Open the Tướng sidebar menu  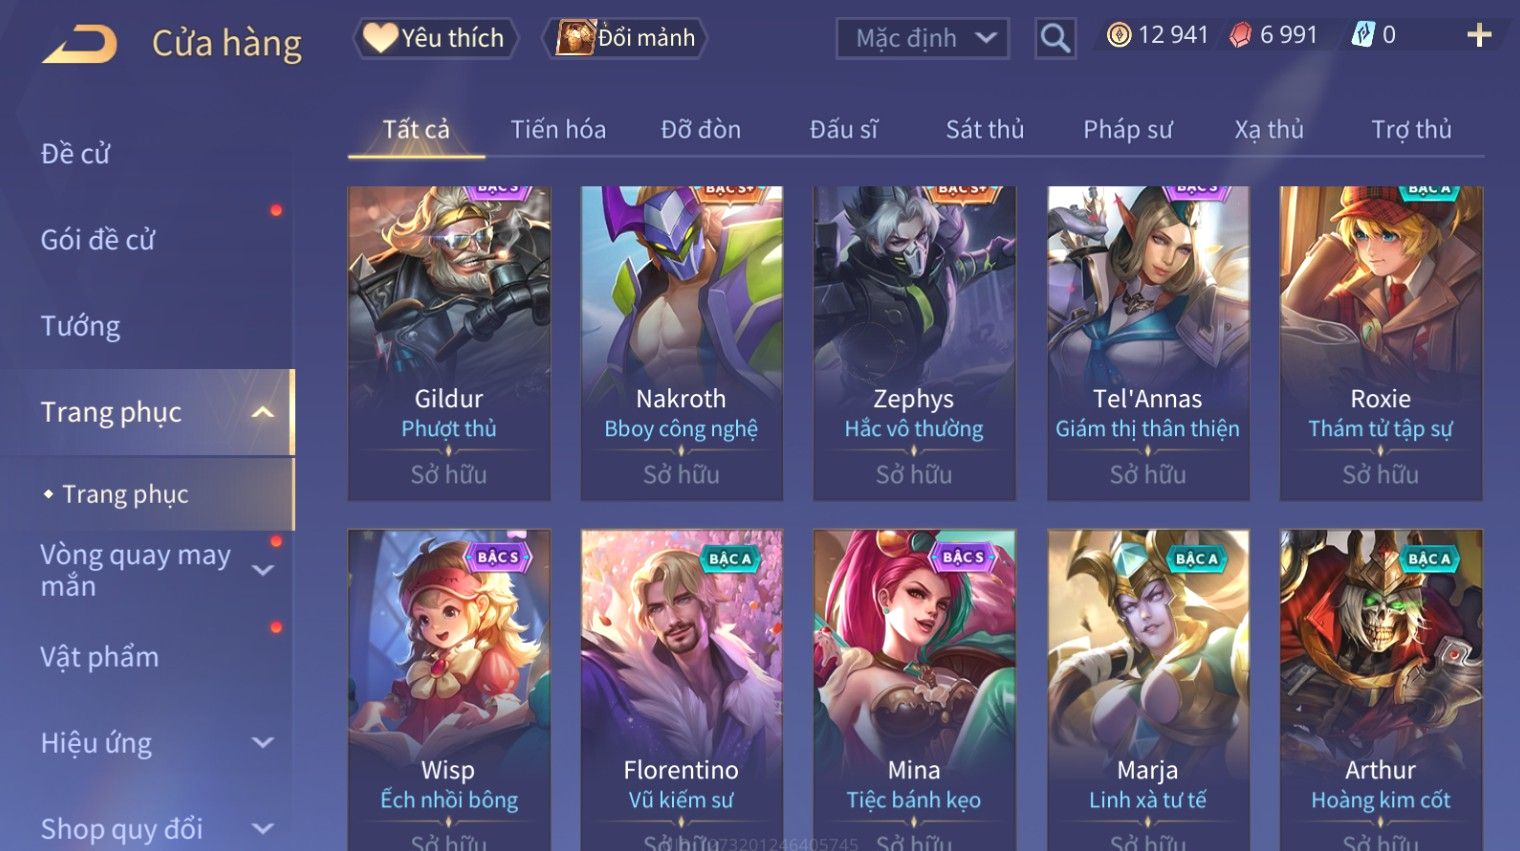[x=81, y=326]
